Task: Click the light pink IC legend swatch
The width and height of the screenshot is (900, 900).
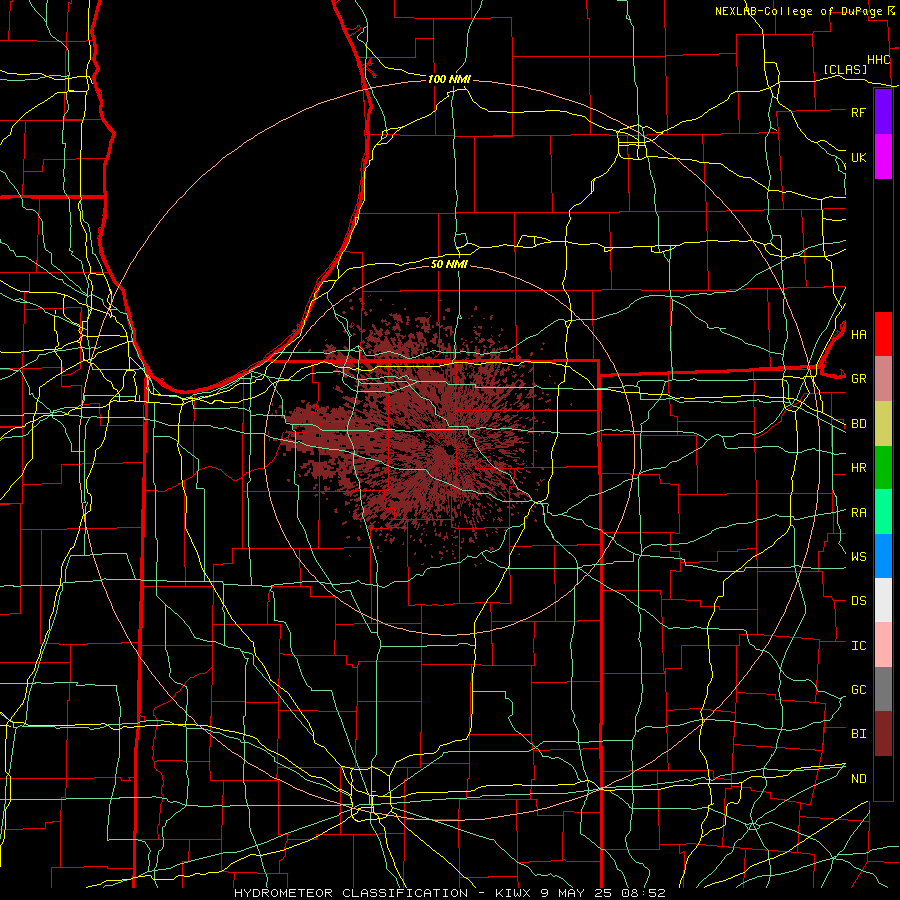Action: tap(883, 645)
